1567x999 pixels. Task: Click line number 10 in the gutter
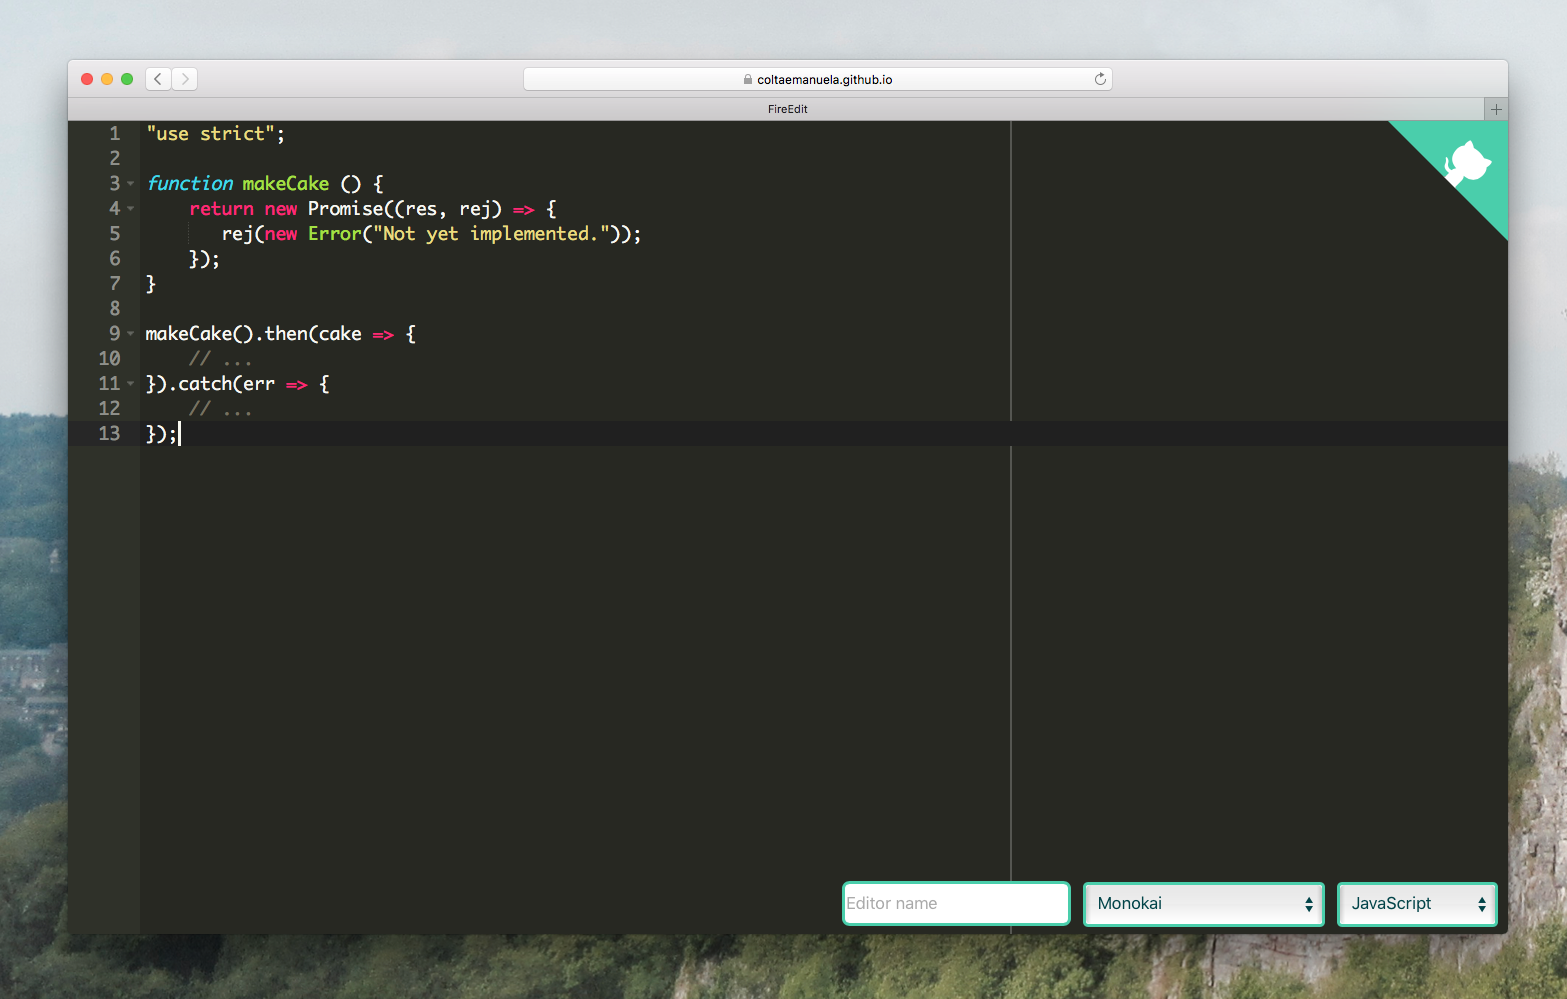click(x=109, y=359)
